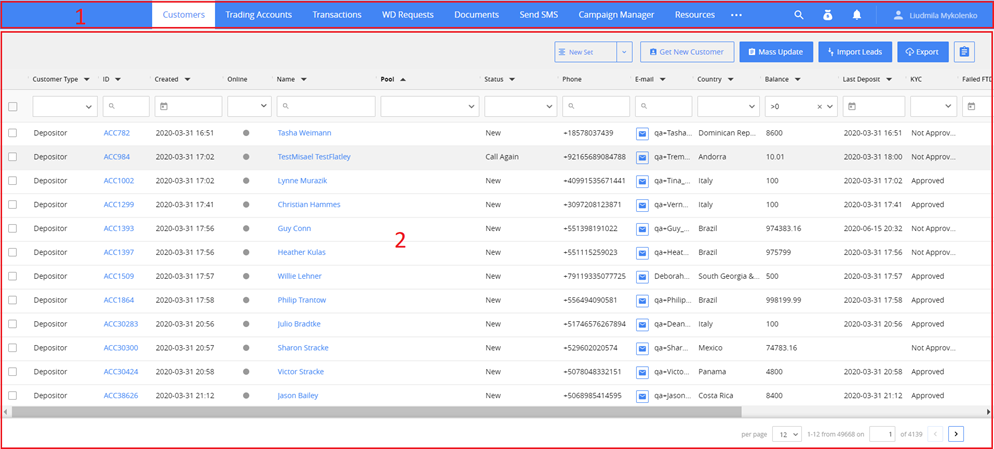Select checkbox for ACC782 row

click(13, 132)
